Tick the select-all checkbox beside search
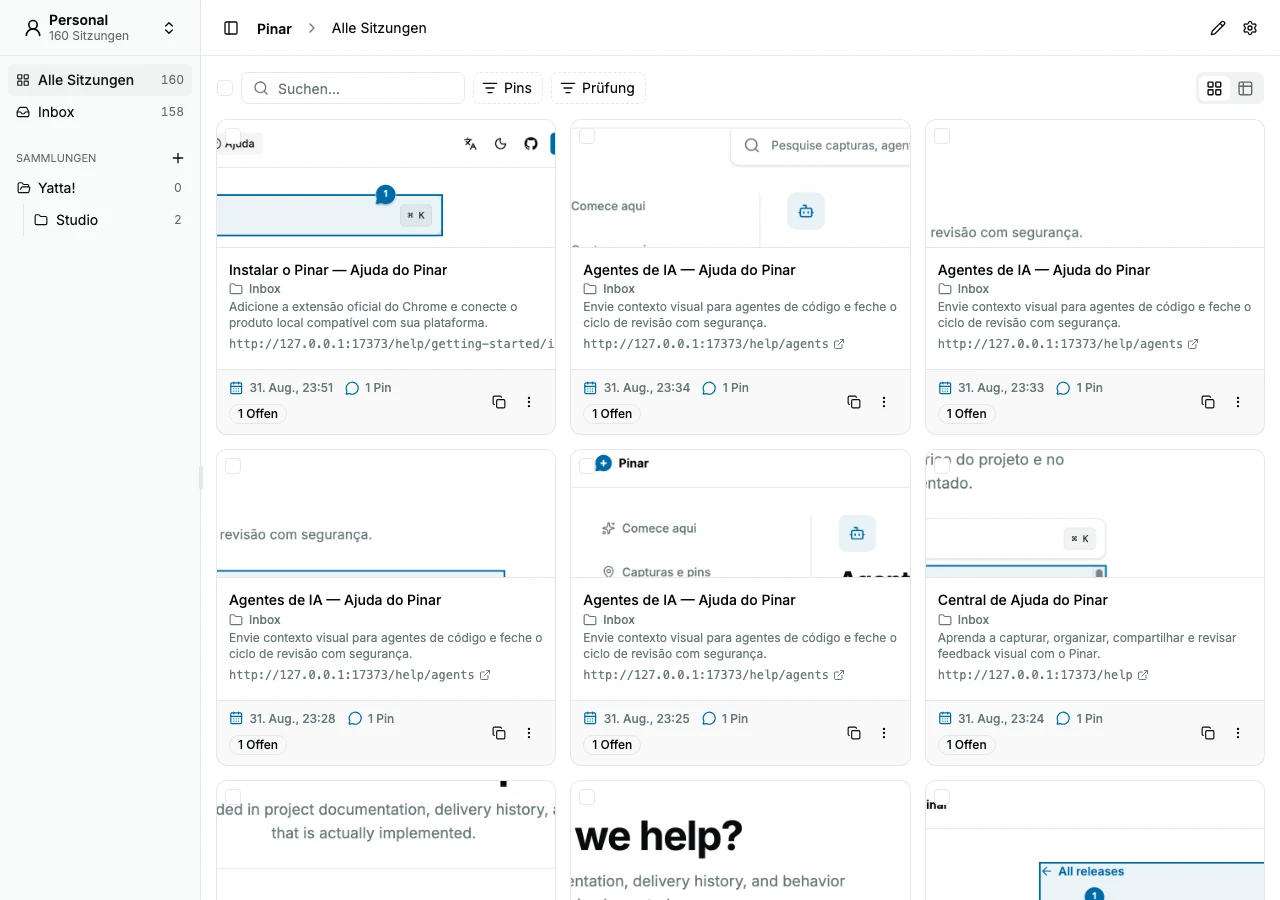This screenshot has width=1280, height=900. [x=225, y=88]
